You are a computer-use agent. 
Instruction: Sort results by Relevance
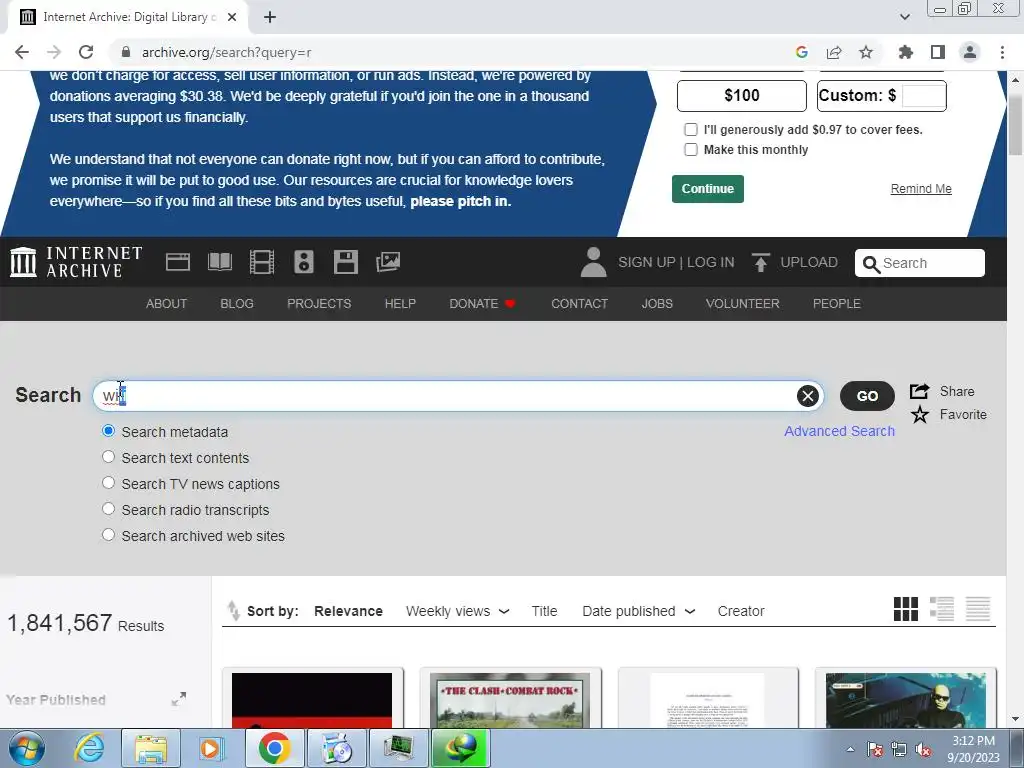pyautogui.click(x=348, y=611)
